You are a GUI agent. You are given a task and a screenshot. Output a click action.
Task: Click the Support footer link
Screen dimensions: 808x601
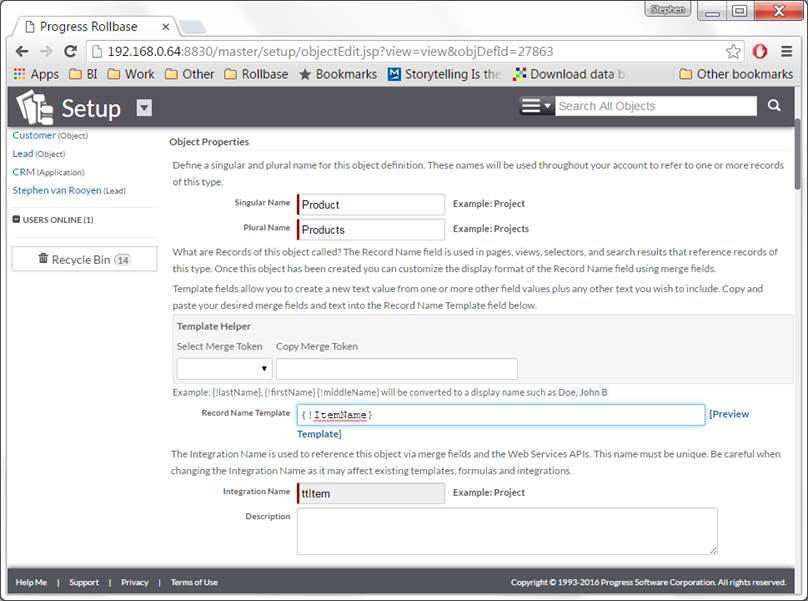click(84, 582)
